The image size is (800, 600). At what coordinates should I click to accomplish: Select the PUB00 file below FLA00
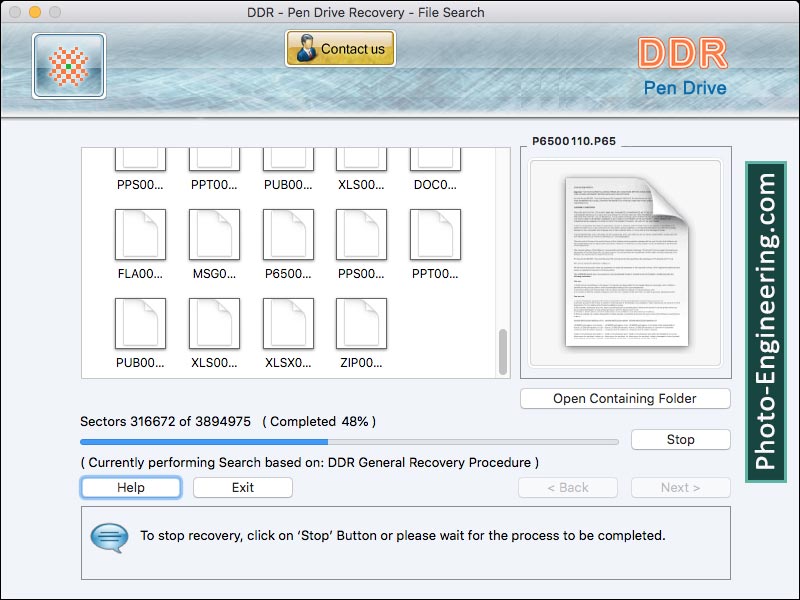tap(140, 324)
